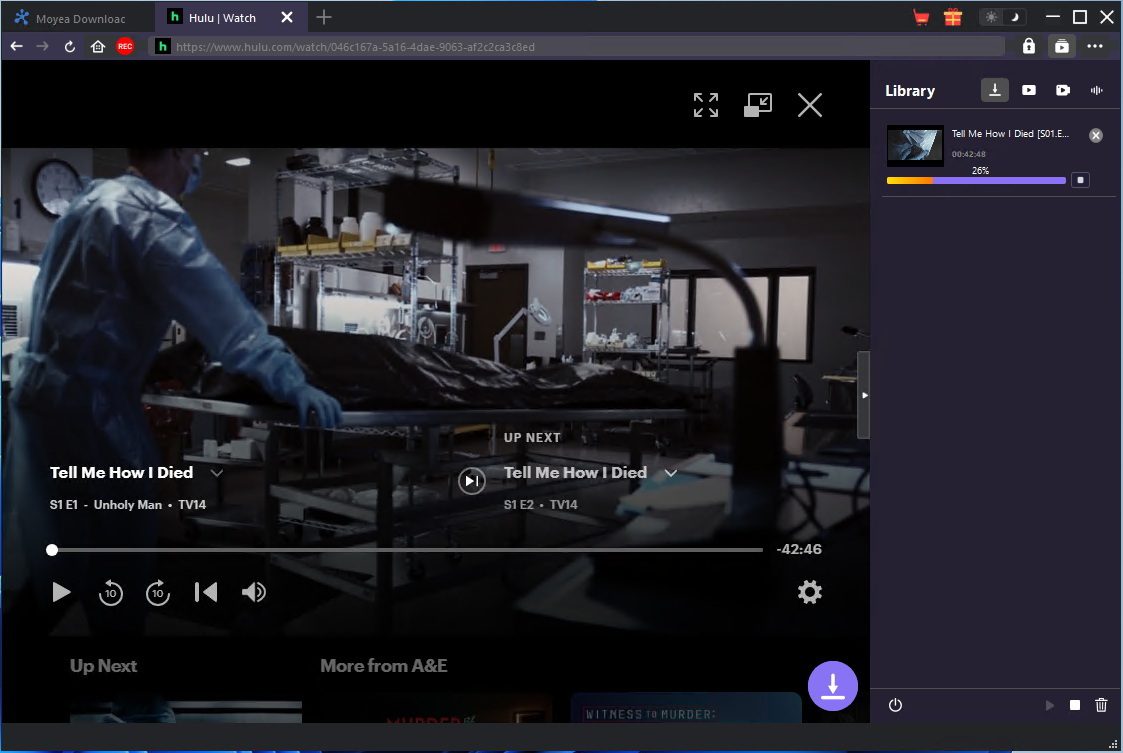Image resolution: width=1123 pixels, height=753 pixels.
Task: Open the Video tab in Library
Action: (x=1028, y=90)
